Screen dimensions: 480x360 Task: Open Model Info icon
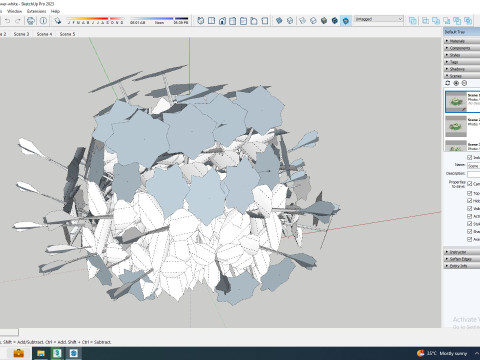click(43, 21)
